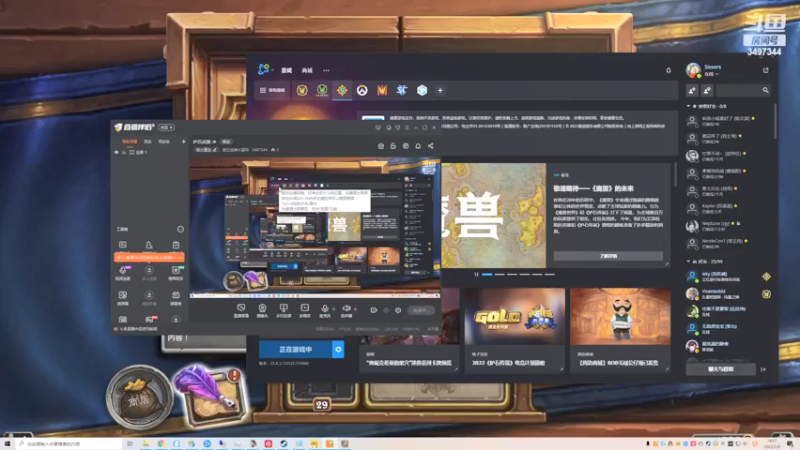
Task: Select the Hearthstone game icon
Action: (x=342, y=90)
